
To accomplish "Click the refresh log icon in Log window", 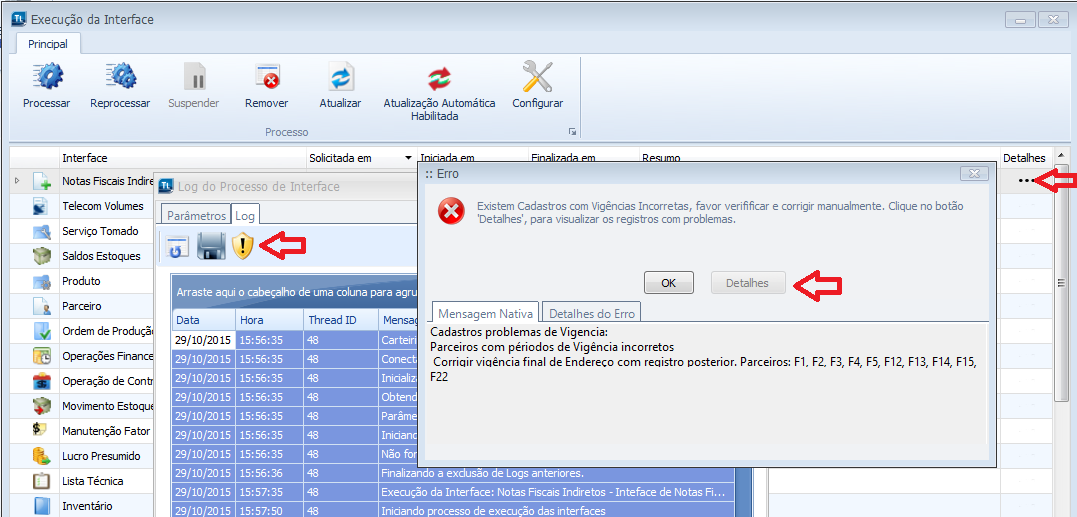I will pyautogui.click(x=179, y=247).
